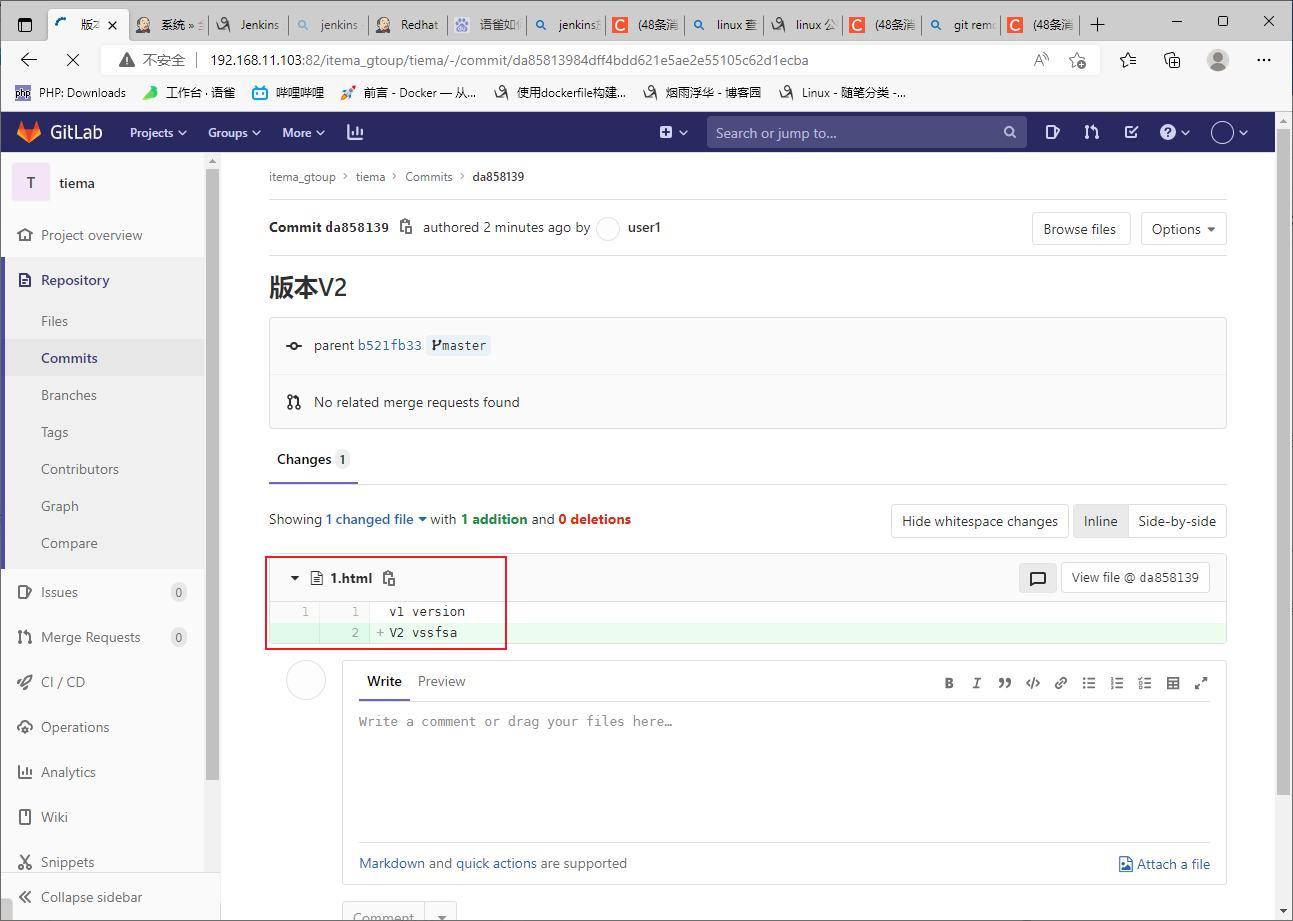Open a new browser tab
The height and width of the screenshot is (921, 1293).
coord(1098,24)
